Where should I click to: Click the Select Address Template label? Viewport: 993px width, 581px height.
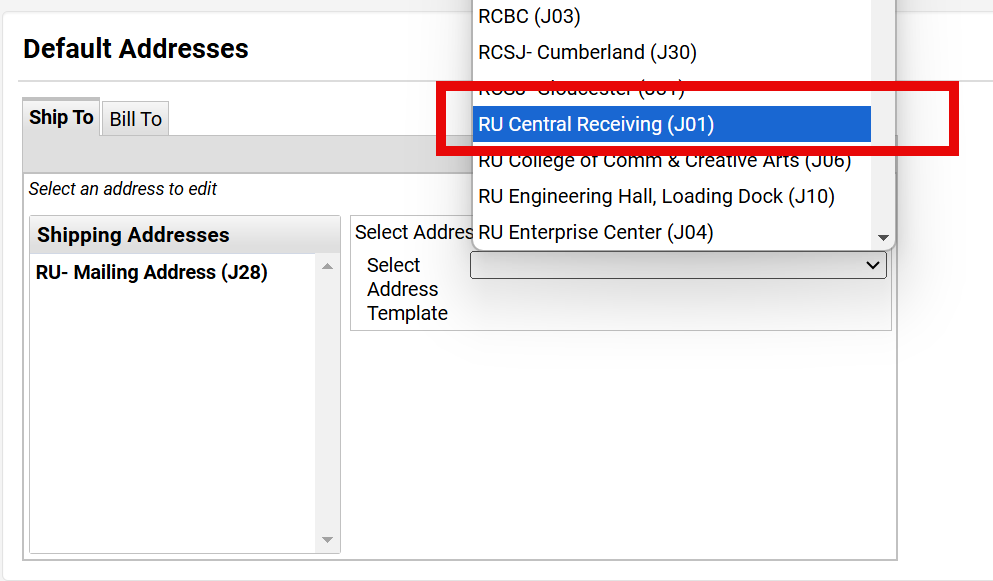pos(406,289)
